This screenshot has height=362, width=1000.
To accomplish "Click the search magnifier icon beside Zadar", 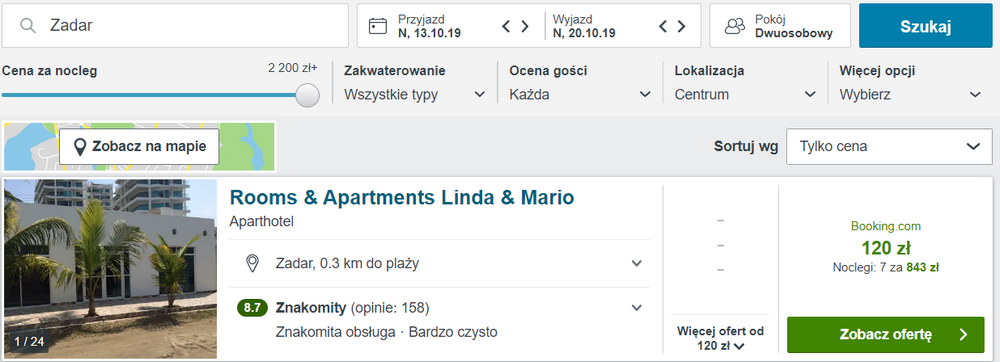I will pos(27,25).
